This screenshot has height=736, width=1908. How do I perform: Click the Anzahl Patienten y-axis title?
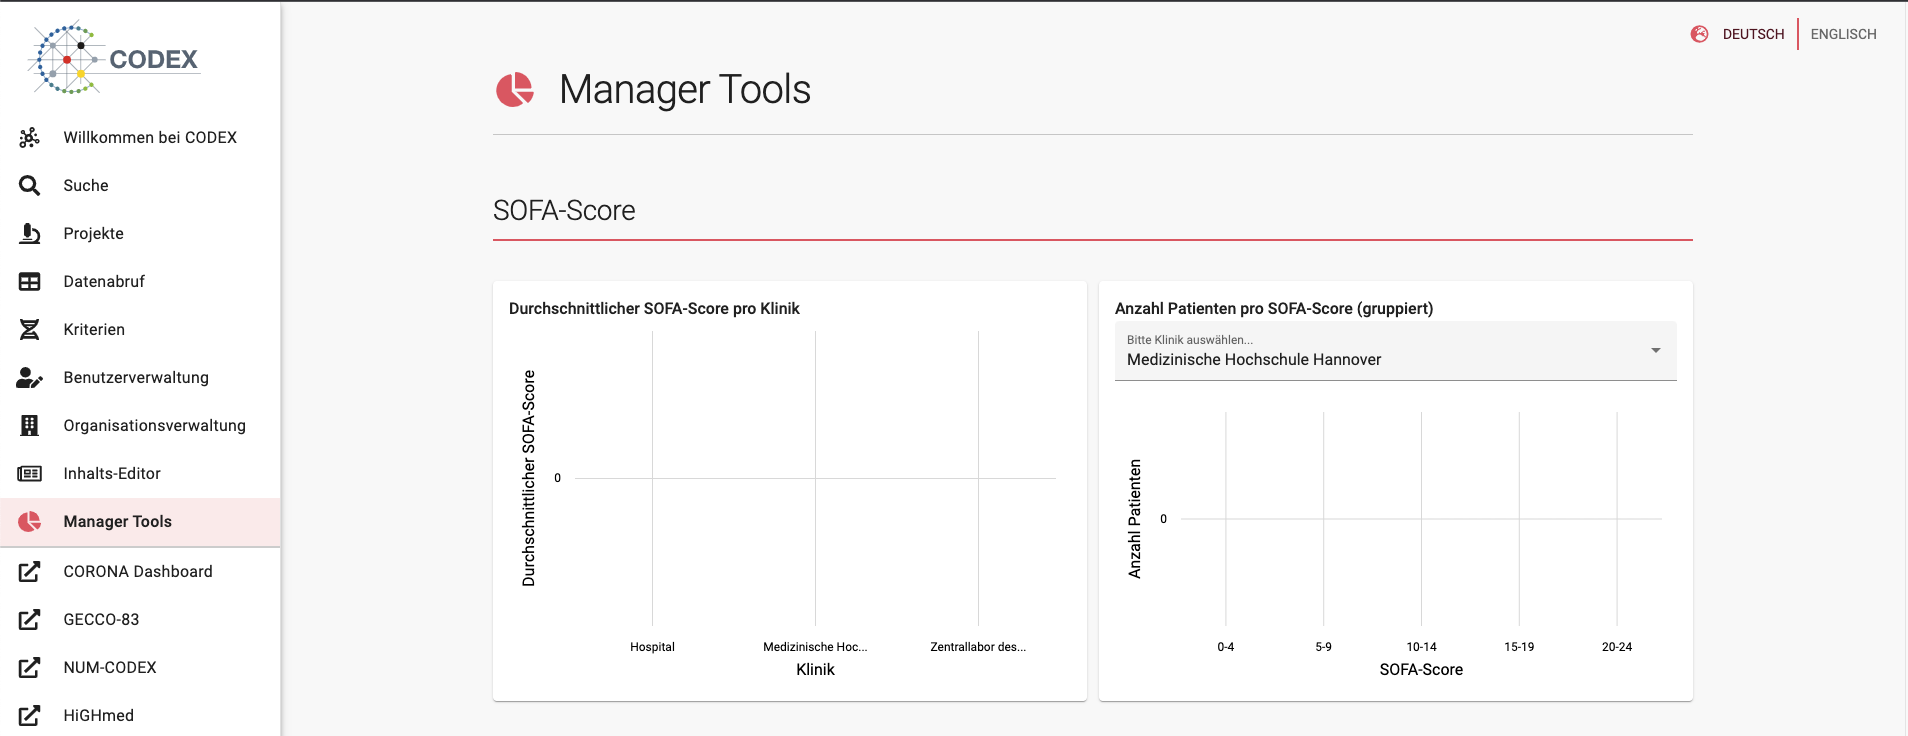coord(1135,519)
